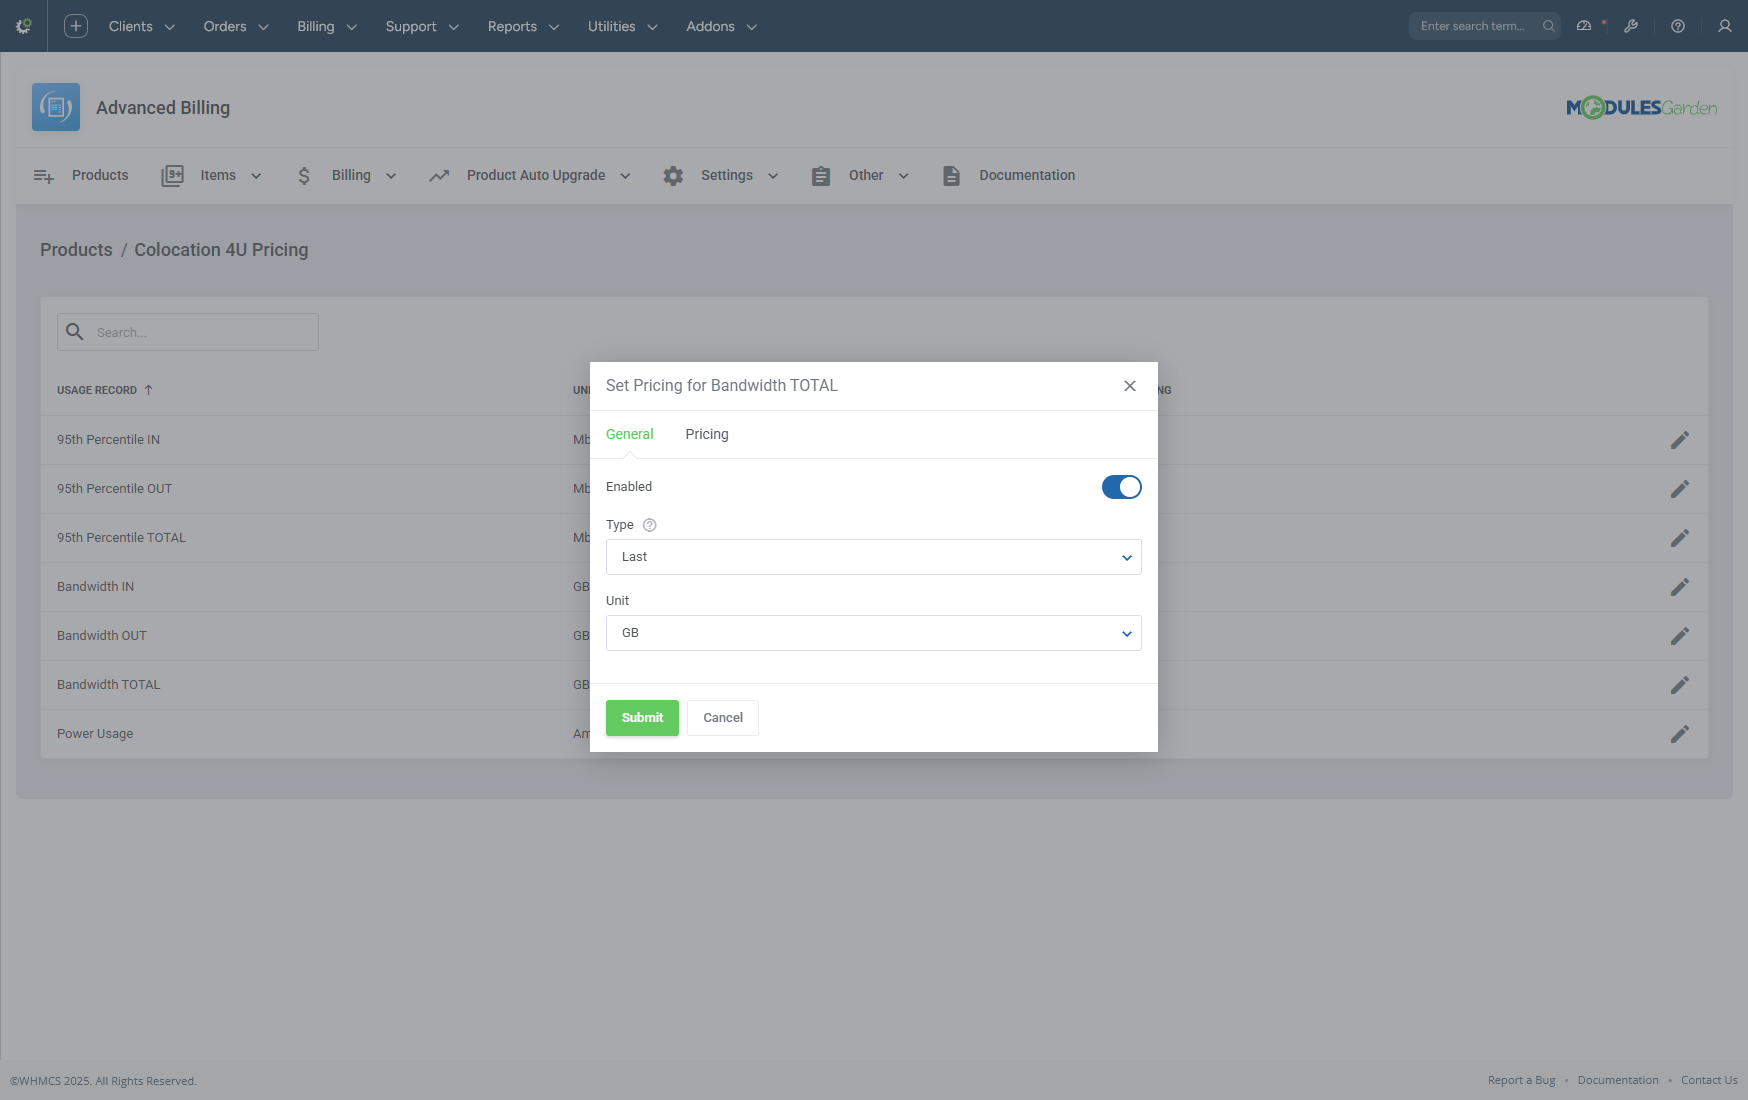Screen dimensions: 1748x1100
Task: Sort by USAGE RECORD column header
Action: pos(105,390)
